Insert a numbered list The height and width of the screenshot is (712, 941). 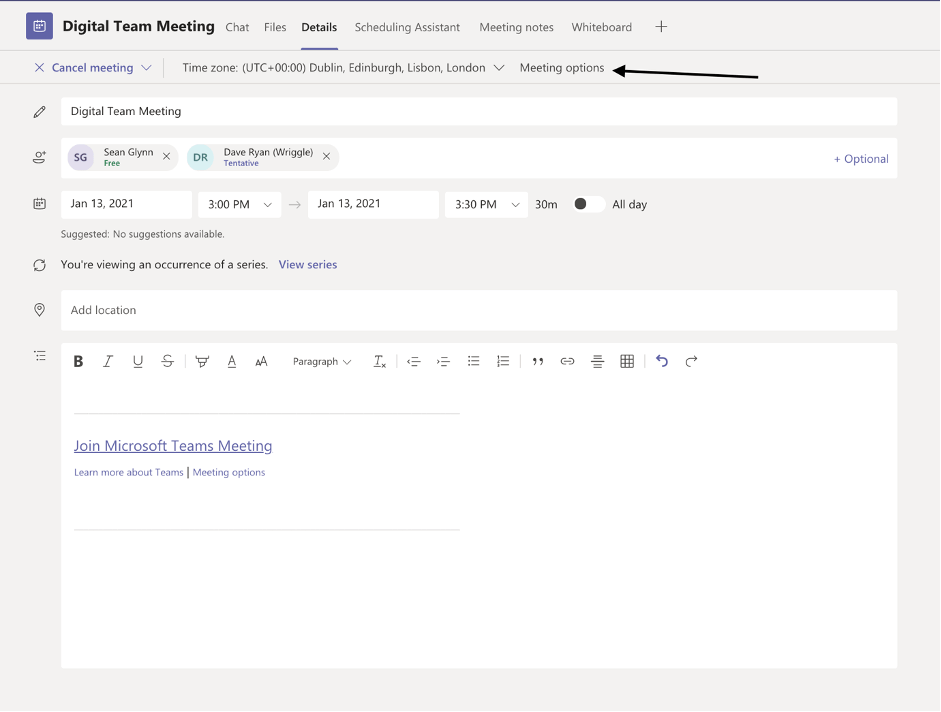pyautogui.click(x=503, y=361)
